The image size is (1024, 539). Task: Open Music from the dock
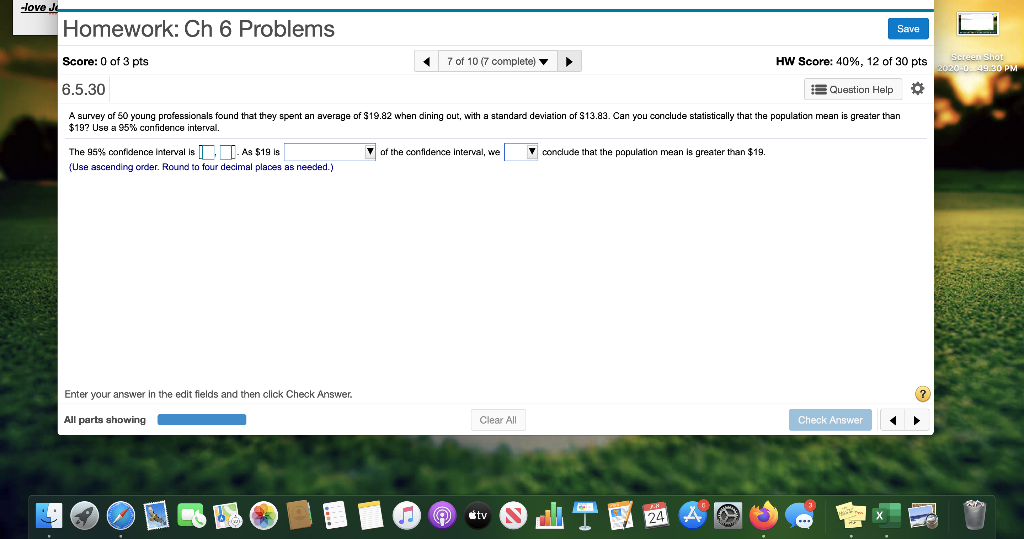406,515
